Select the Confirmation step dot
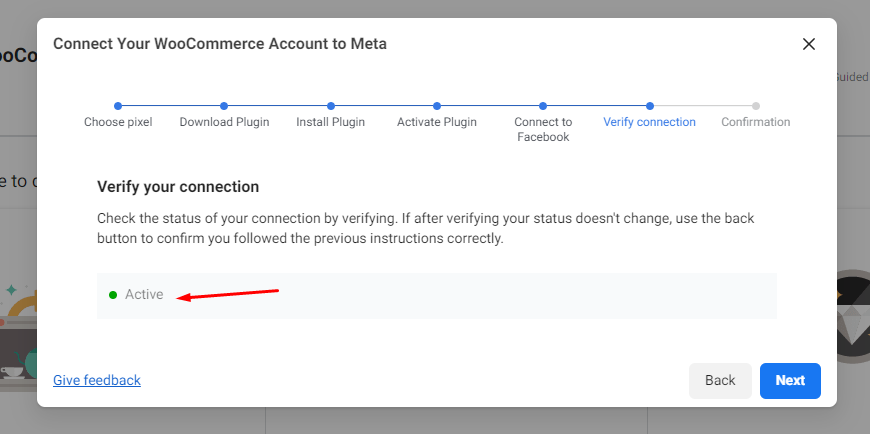 756,106
